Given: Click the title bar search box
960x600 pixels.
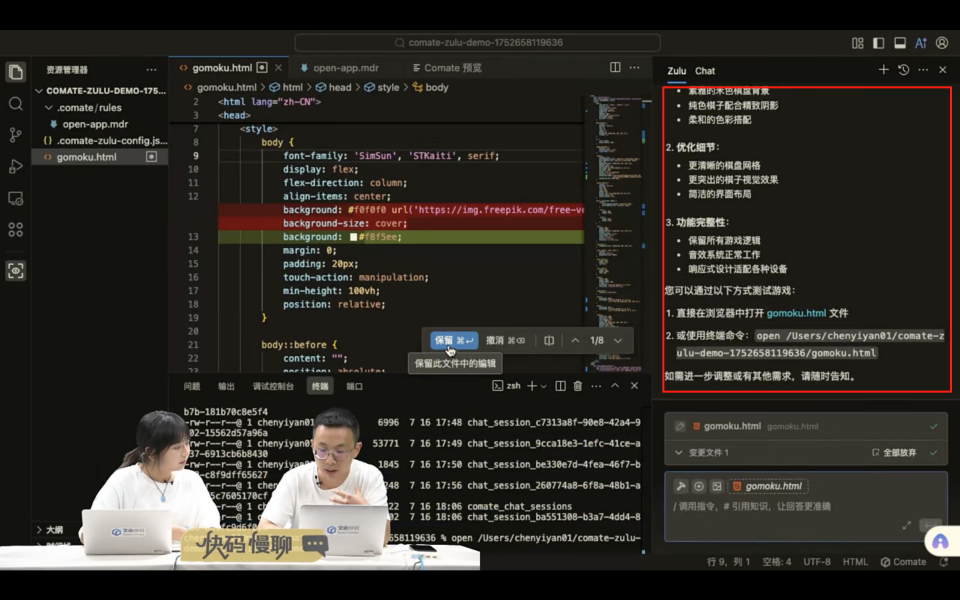Looking at the screenshot, I should click(478, 43).
